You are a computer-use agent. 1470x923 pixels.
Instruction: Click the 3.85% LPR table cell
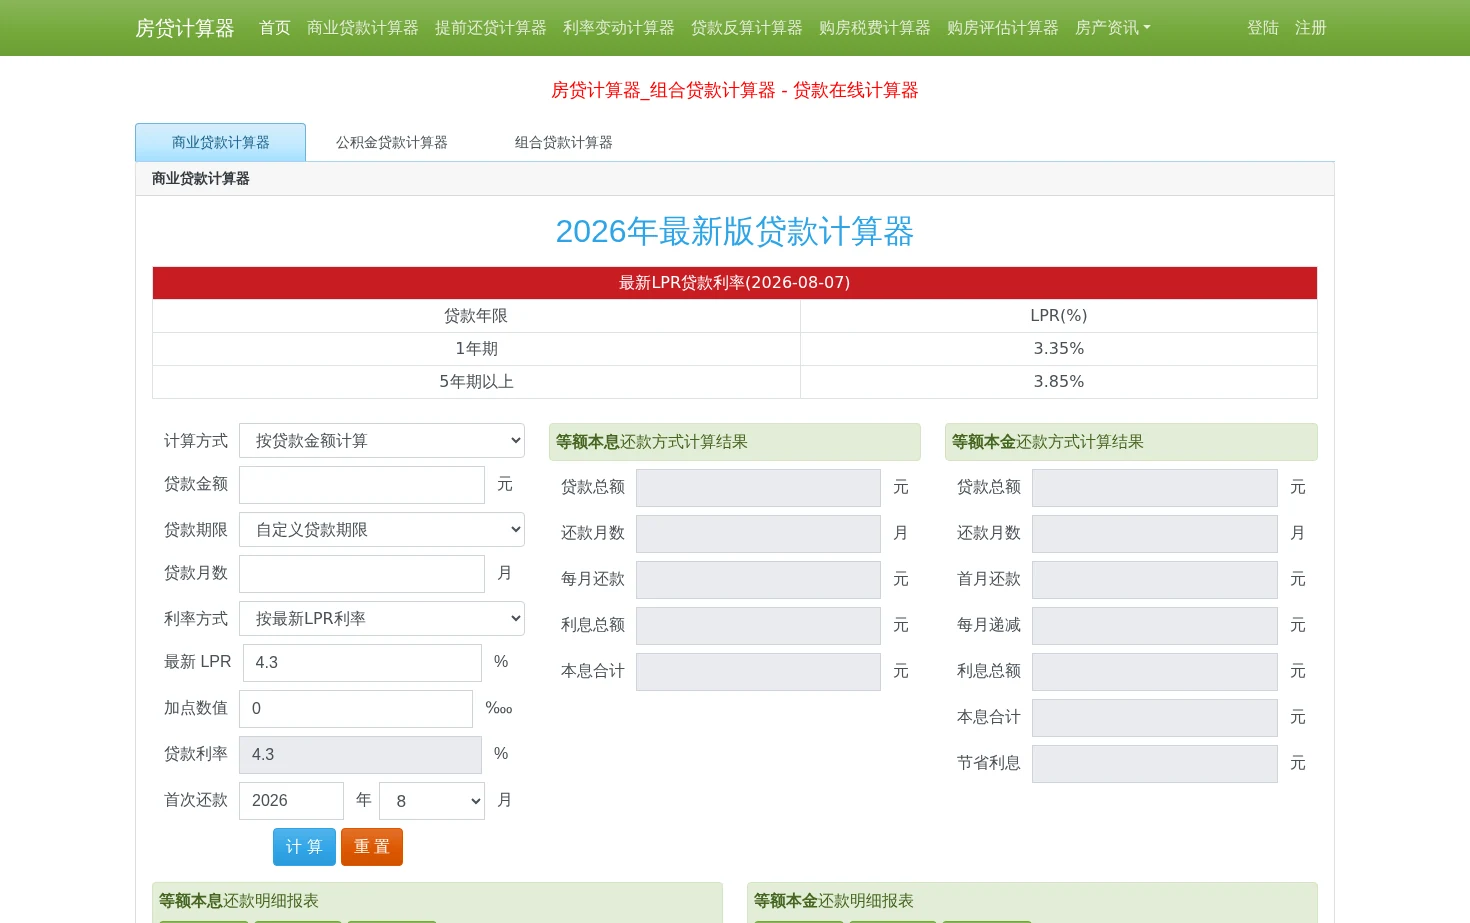1059,382
